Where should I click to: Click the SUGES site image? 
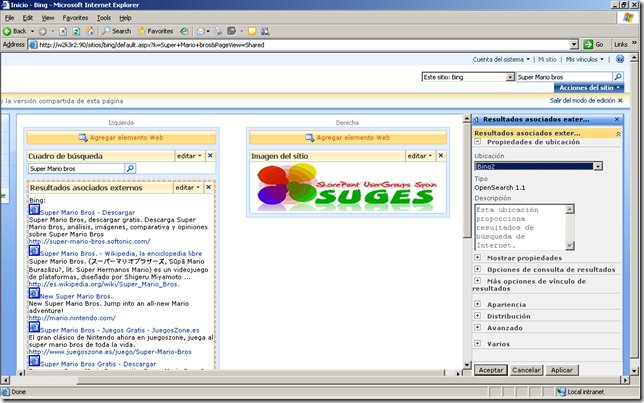point(347,188)
